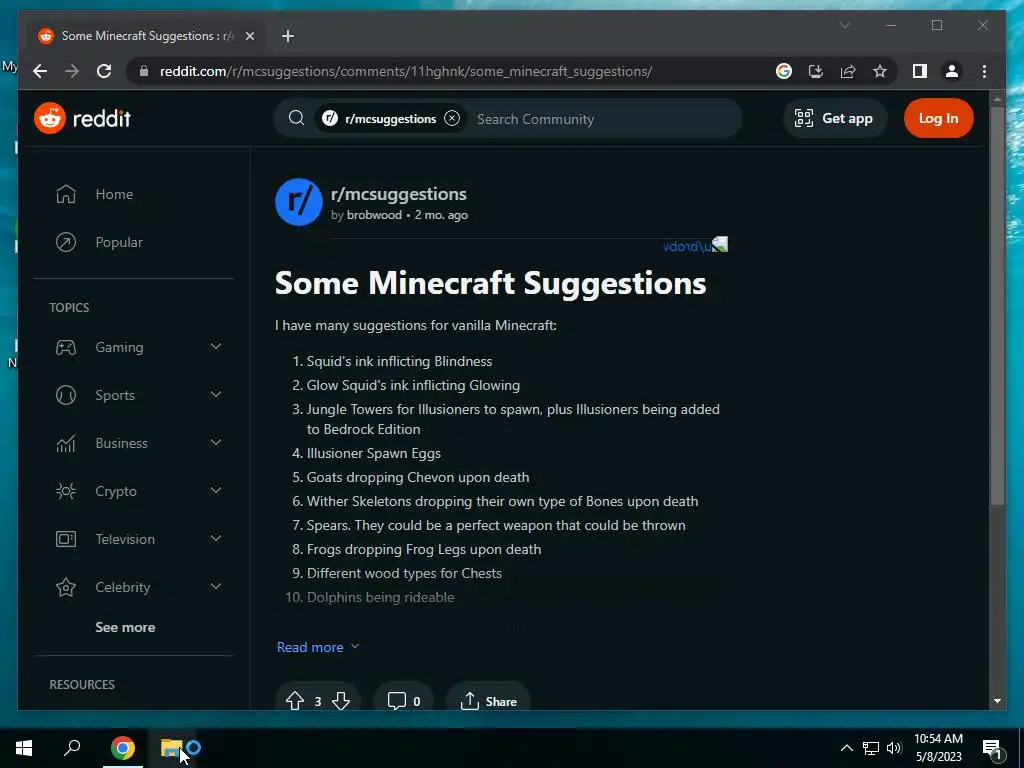Click the u/brobwood flair link

click(x=694, y=246)
